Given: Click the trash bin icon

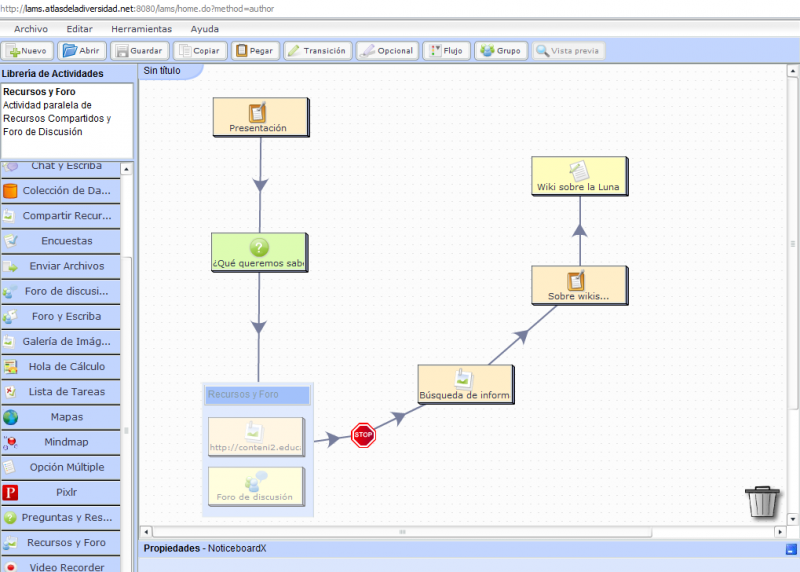Looking at the screenshot, I should [762, 502].
